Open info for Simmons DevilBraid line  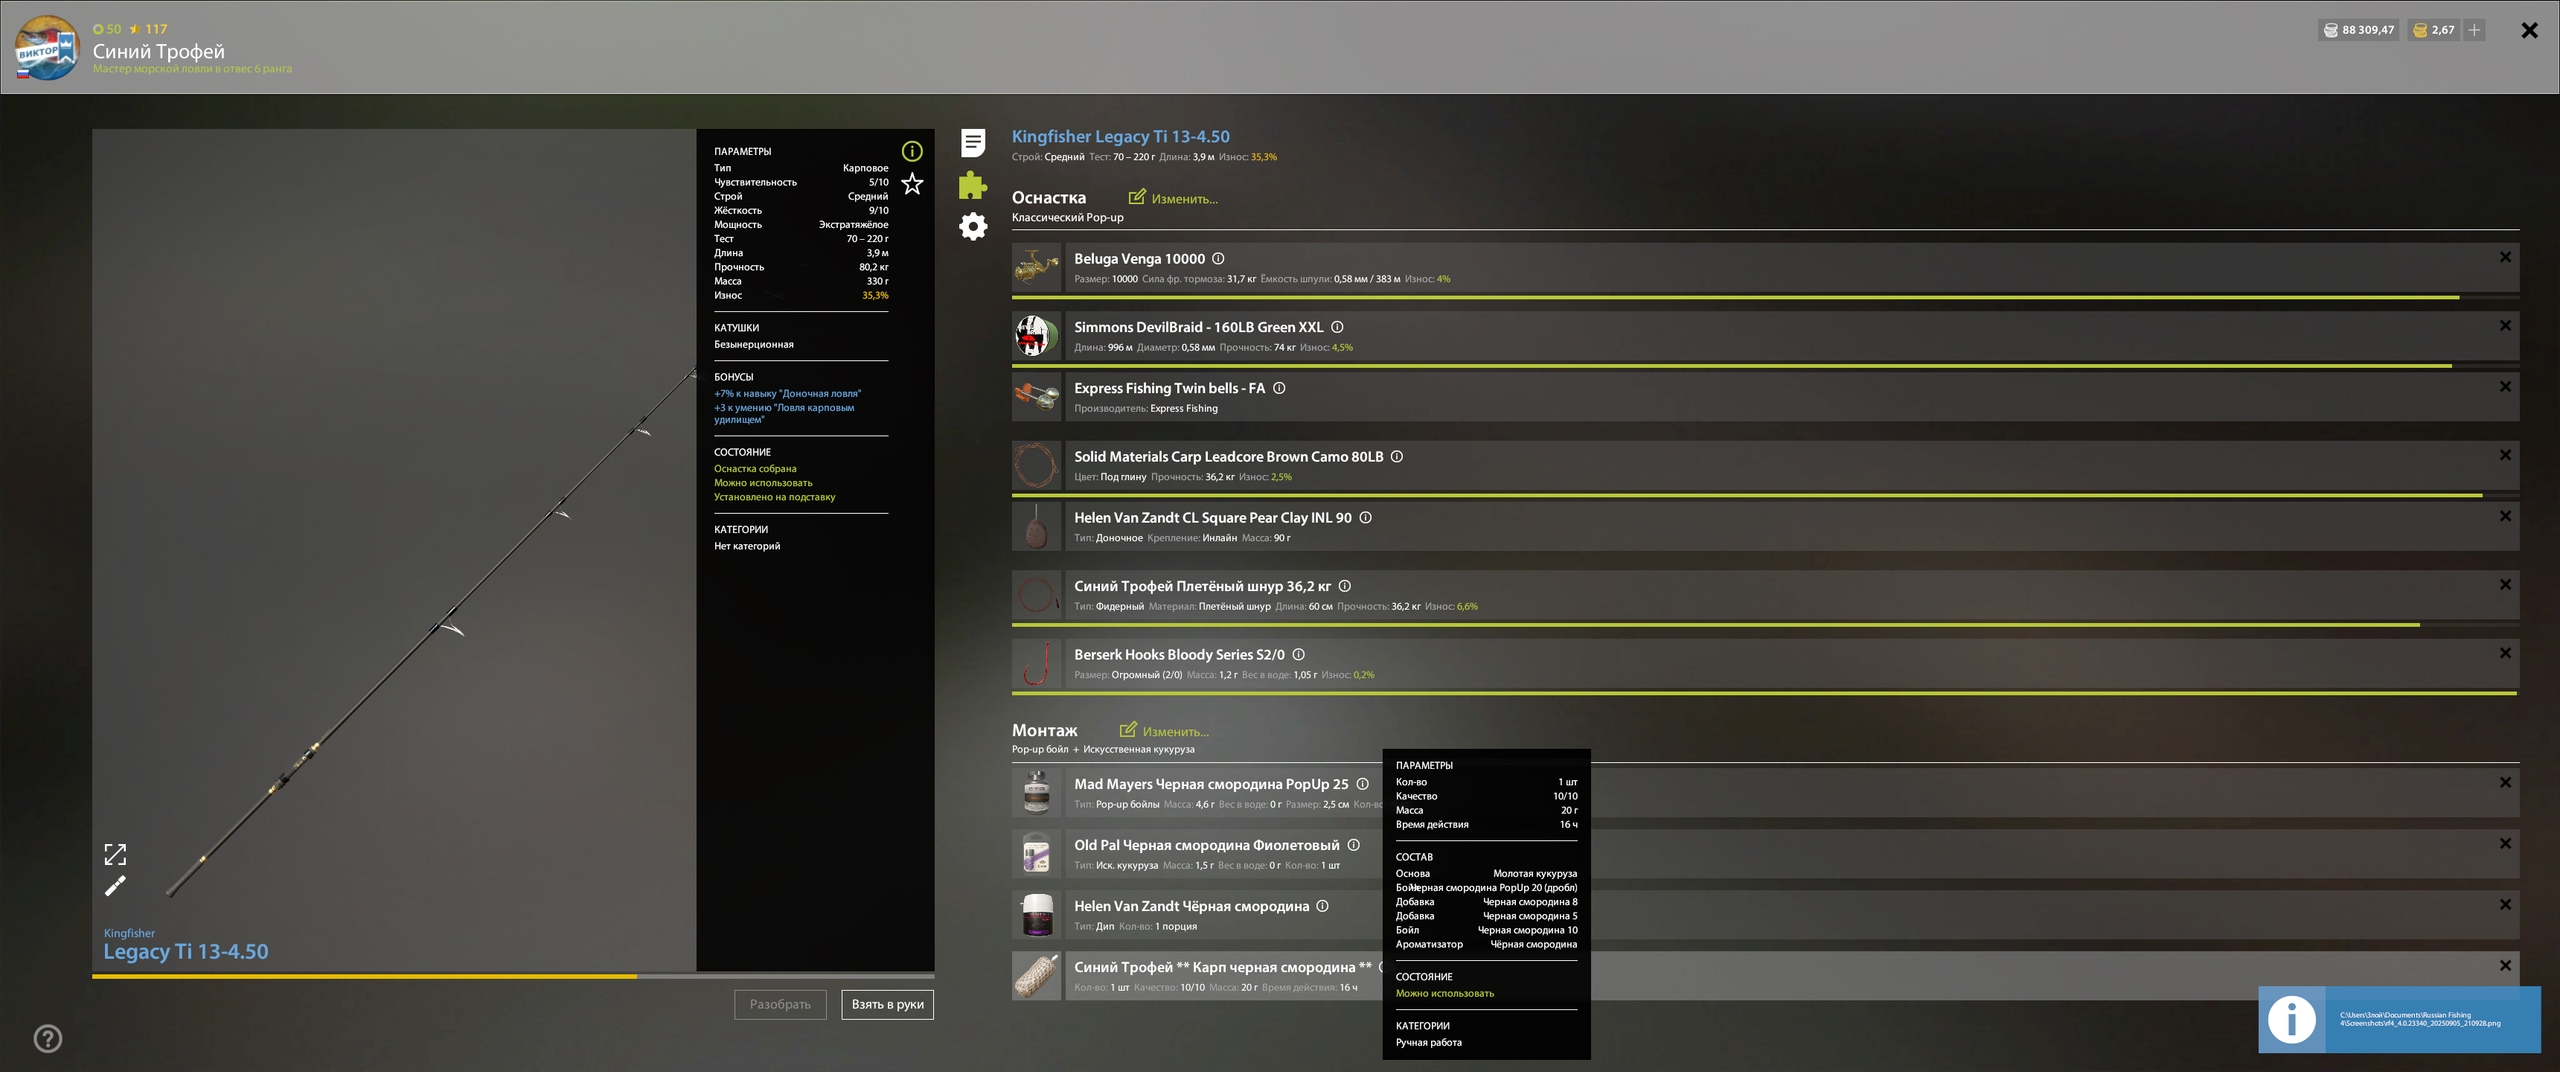(1337, 327)
